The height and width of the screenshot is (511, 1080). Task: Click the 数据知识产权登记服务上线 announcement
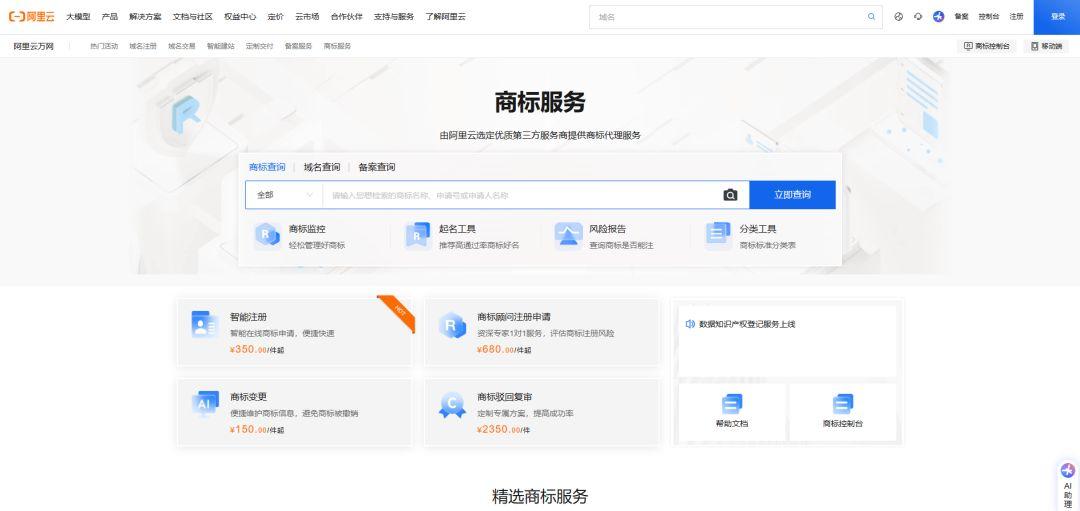point(747,324)
